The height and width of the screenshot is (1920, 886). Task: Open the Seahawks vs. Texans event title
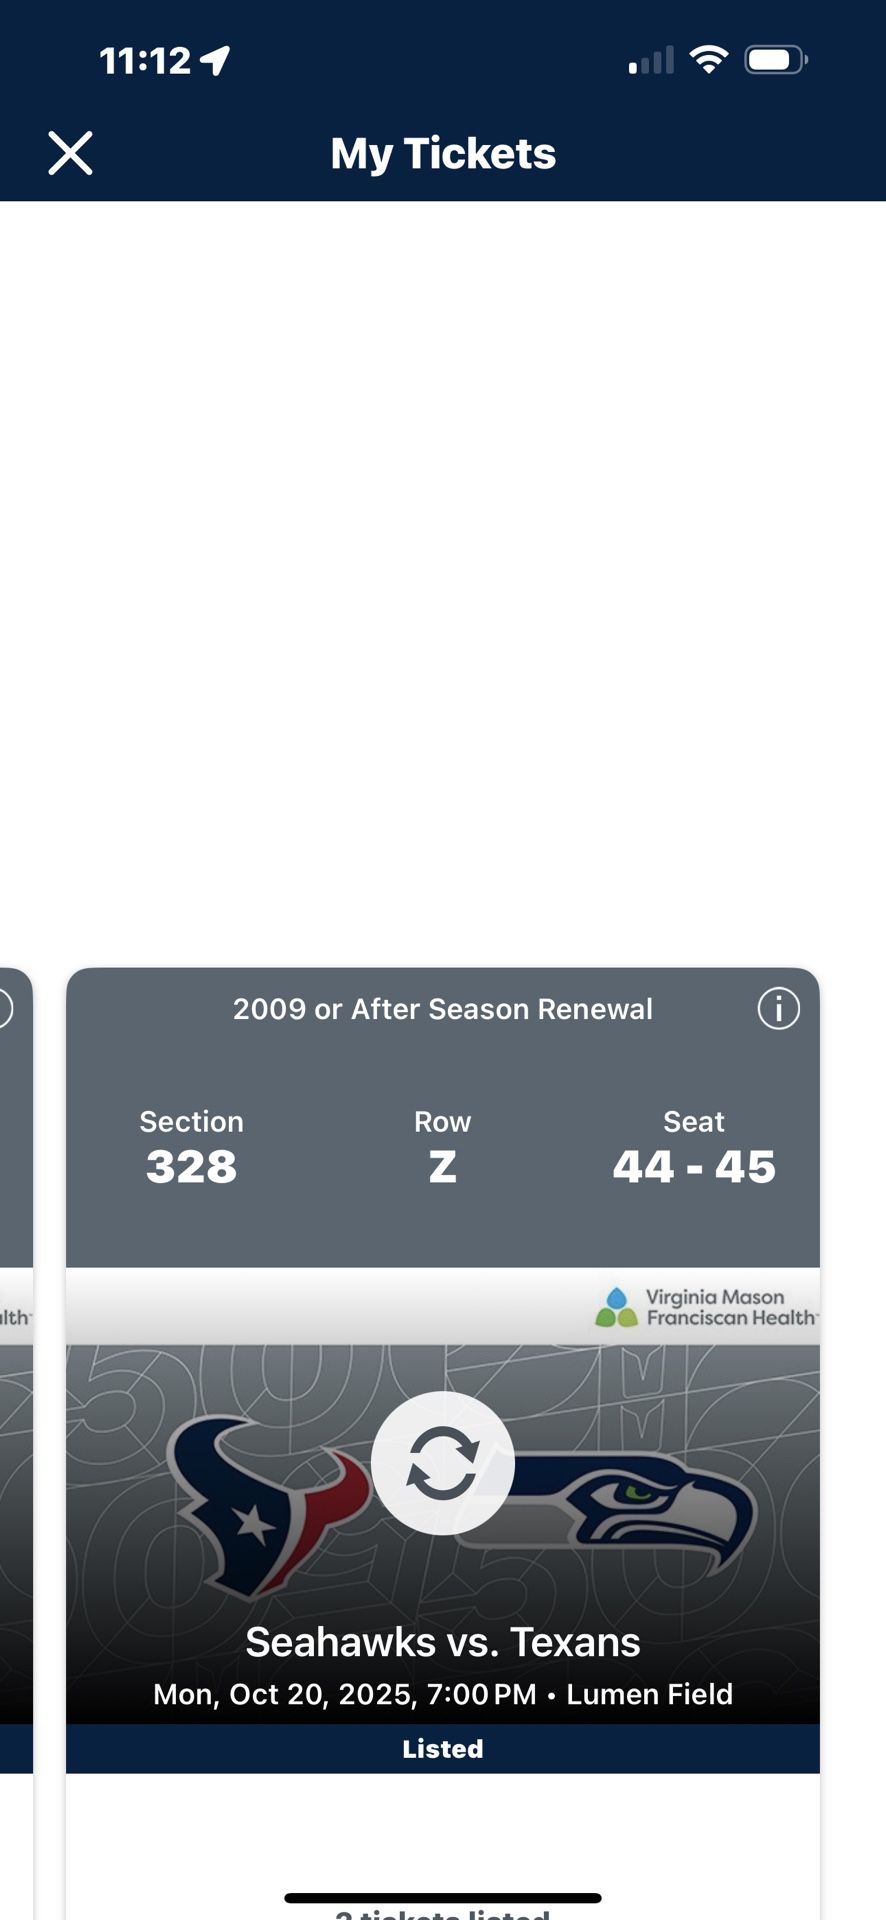(443, 1642)
